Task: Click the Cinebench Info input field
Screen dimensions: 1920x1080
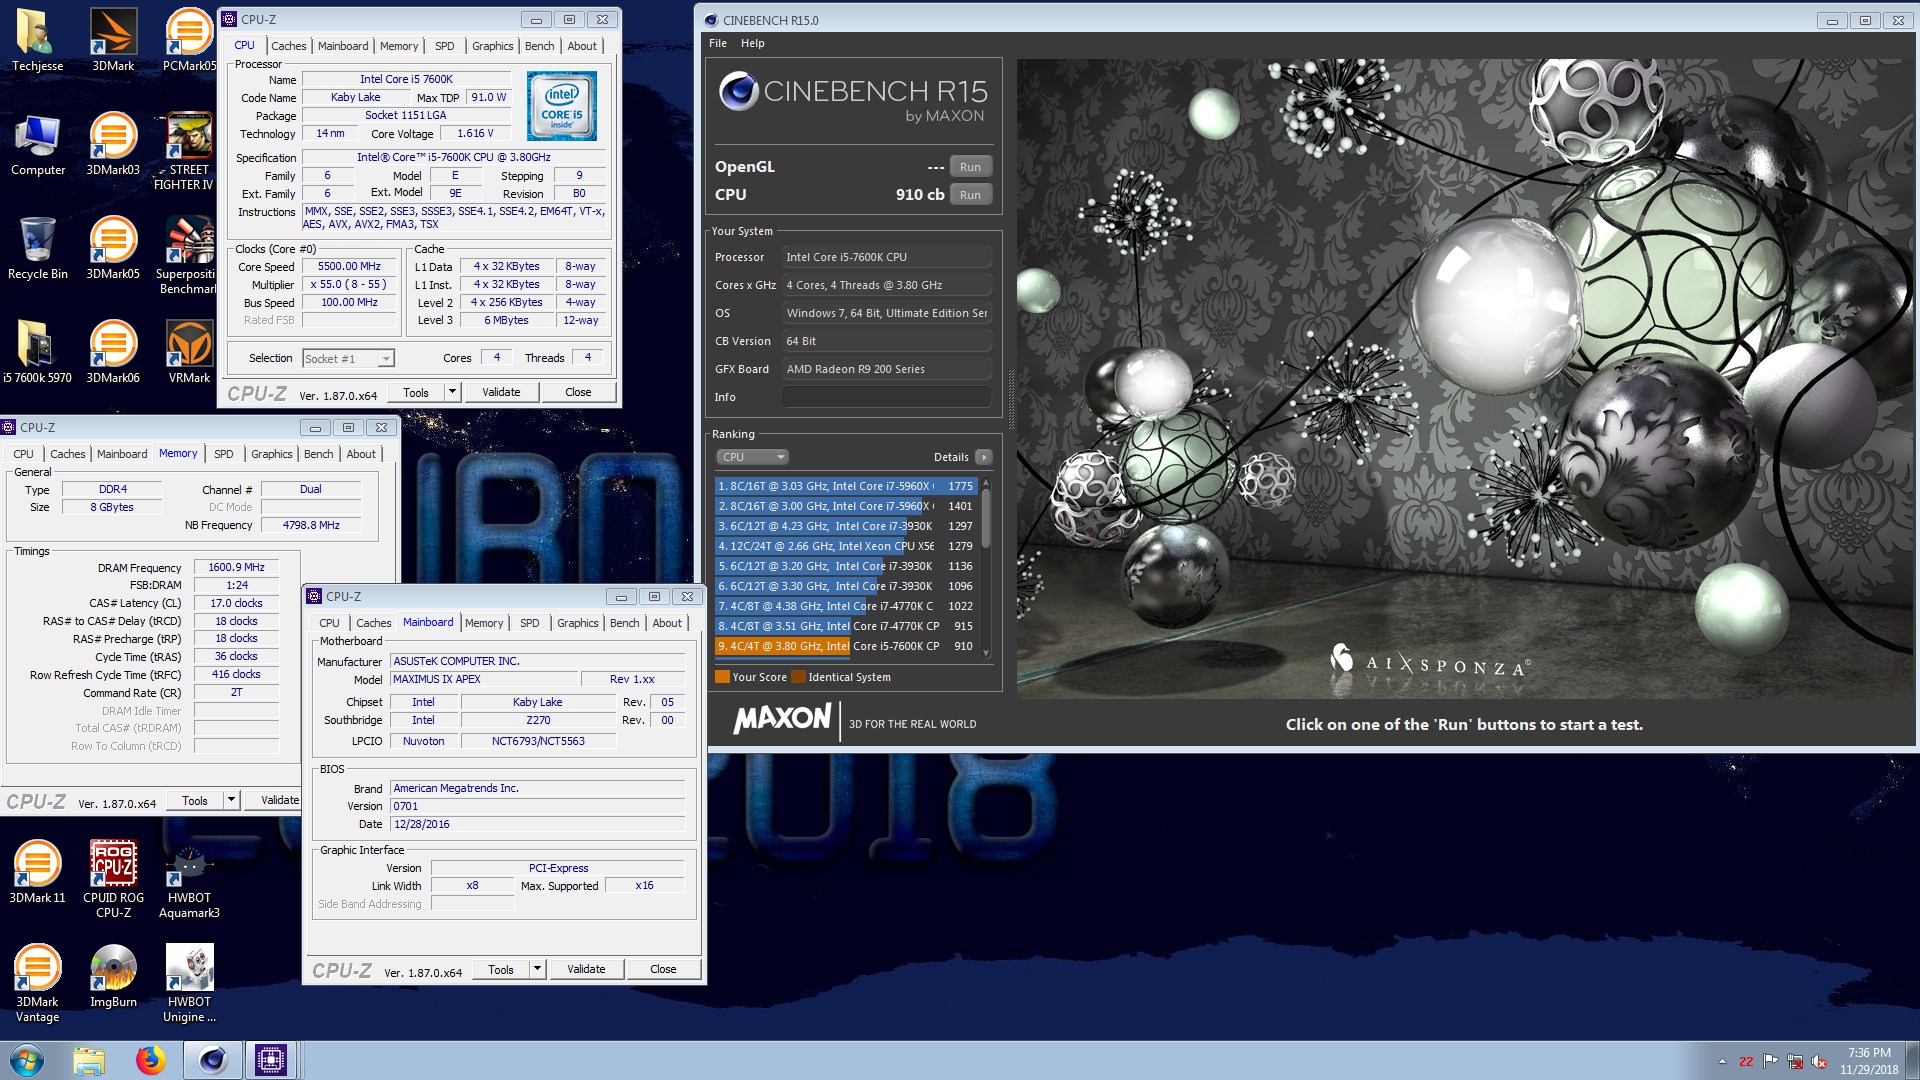Action: click(x=886, y=397)
